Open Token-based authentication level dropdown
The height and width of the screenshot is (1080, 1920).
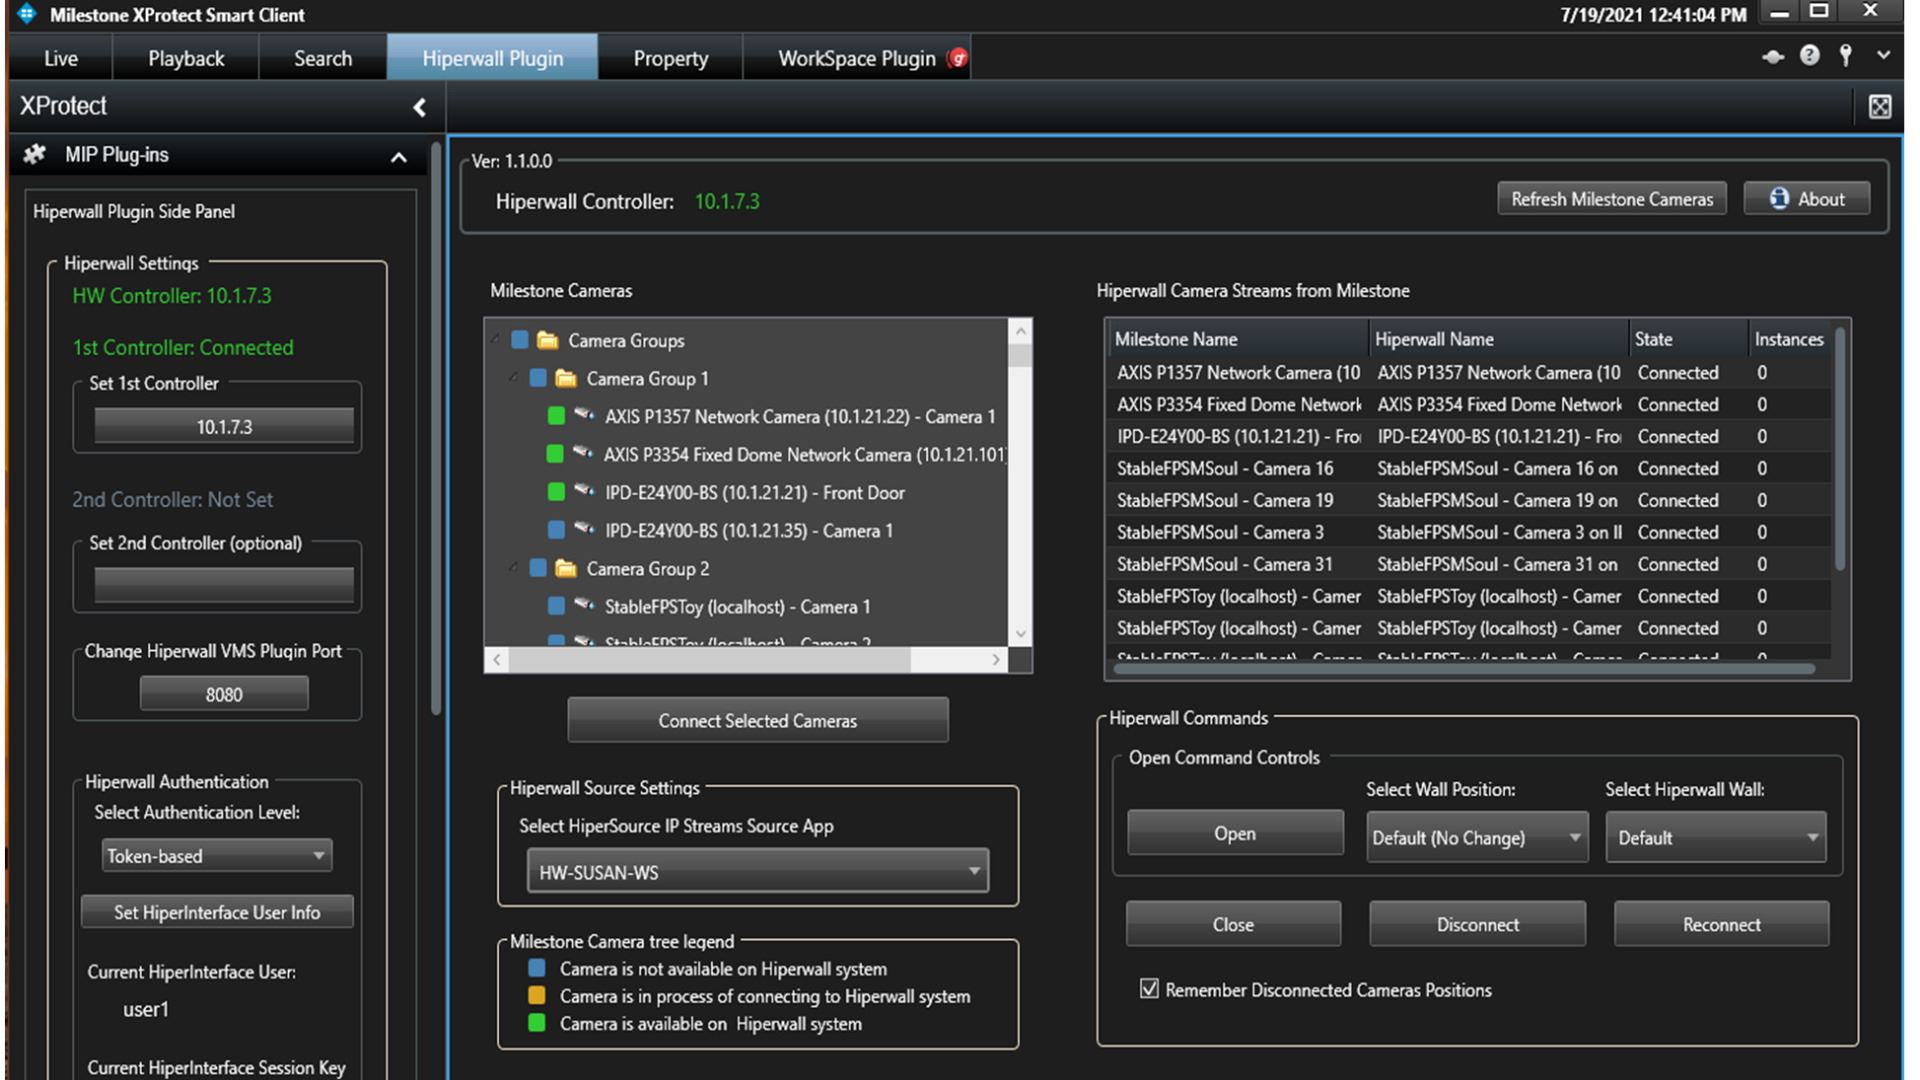click(x=216, y=856)
